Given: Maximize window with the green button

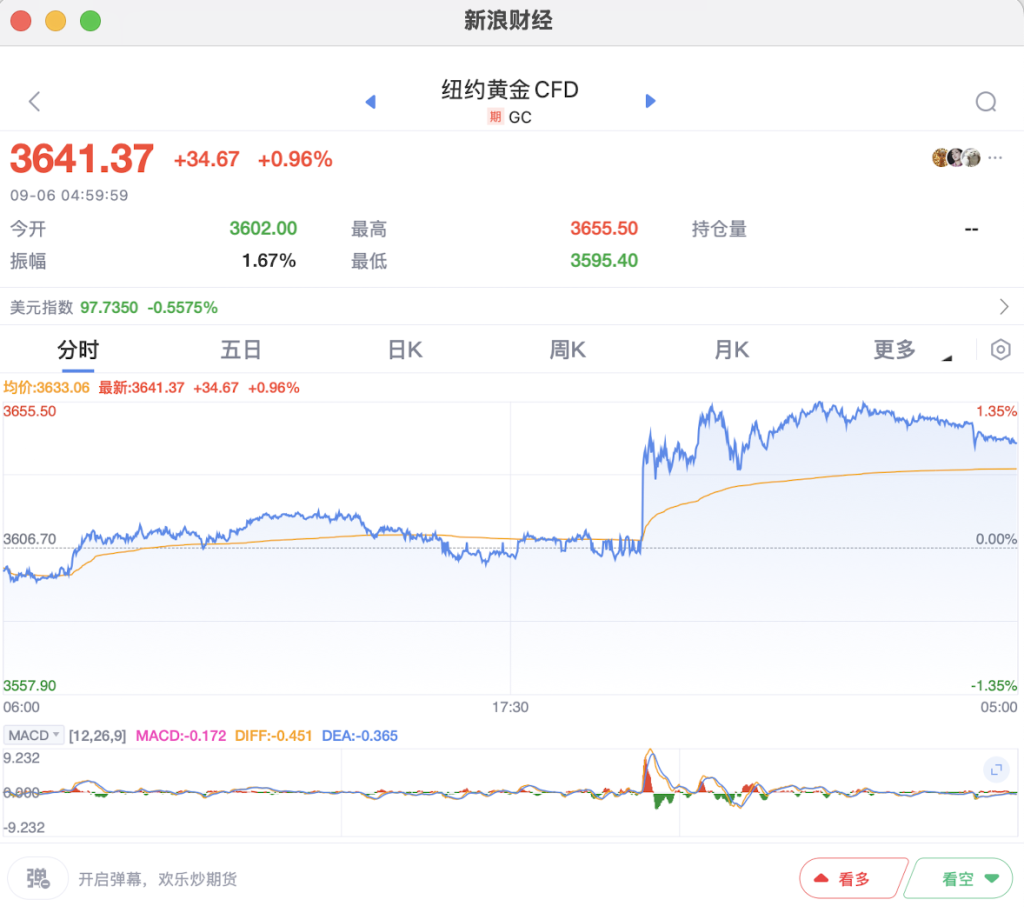Looking at the screenshot, I should coord(90,21).
